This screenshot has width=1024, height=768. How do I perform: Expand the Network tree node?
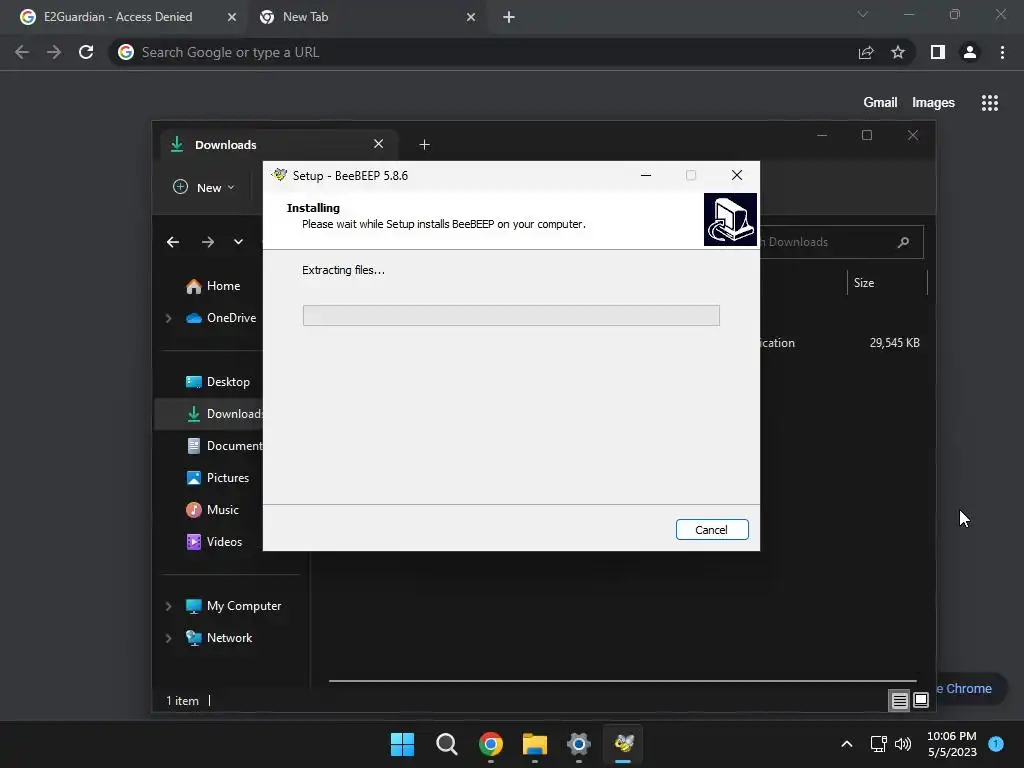pos(168,638)
